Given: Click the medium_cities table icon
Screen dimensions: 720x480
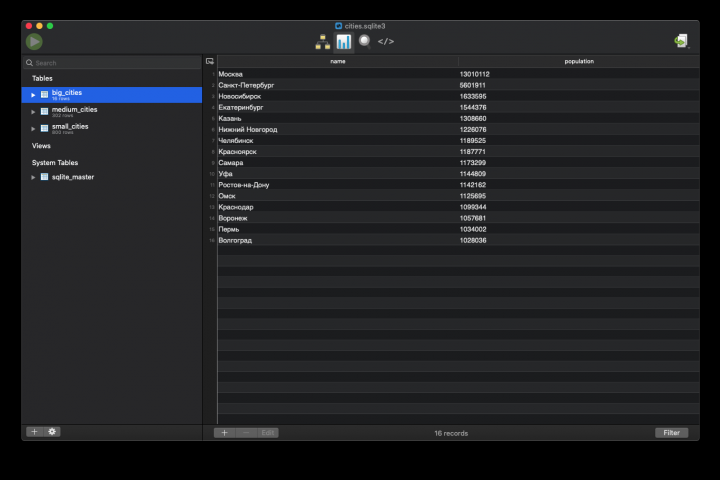Looking at the screenshot, I should [x=45, y=112].
